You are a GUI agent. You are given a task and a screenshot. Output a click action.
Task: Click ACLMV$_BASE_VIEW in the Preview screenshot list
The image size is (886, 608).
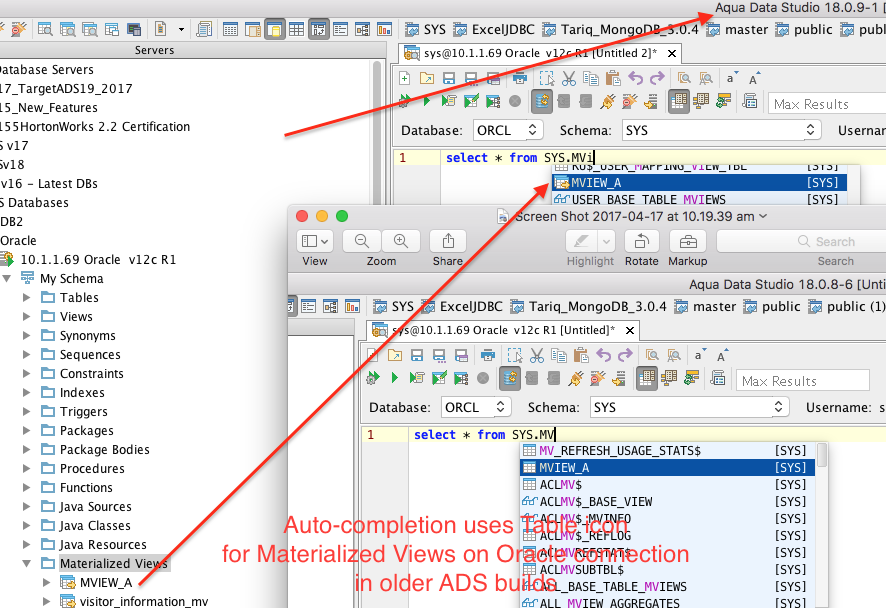click(667, 501)
